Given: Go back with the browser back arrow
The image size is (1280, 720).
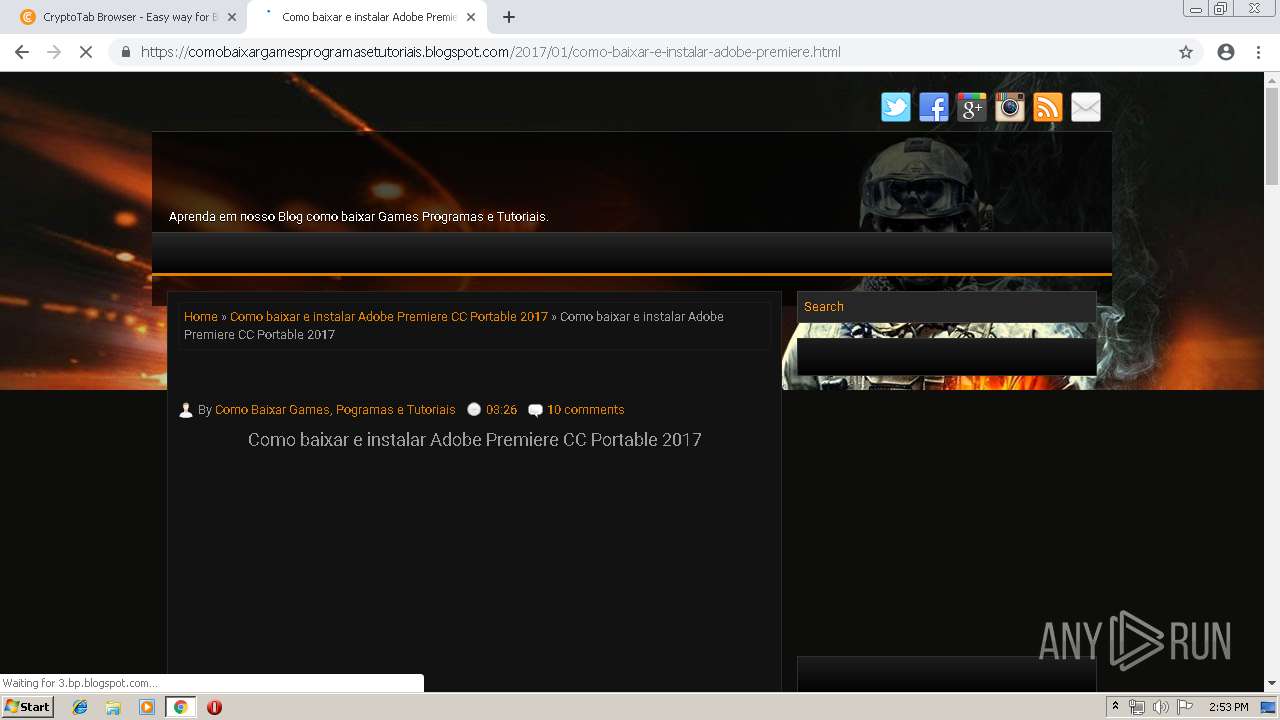Looking at the screenshot, I should (x=22, y=52).
